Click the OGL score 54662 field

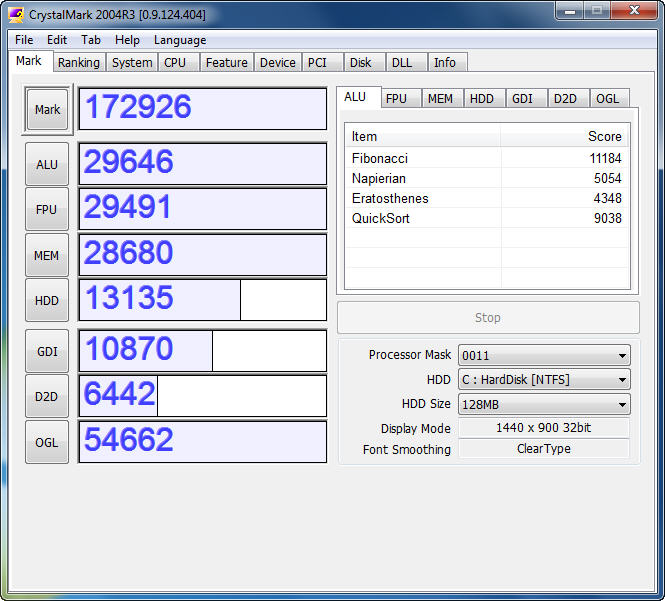pyautogui.click(x=203, y=442)
